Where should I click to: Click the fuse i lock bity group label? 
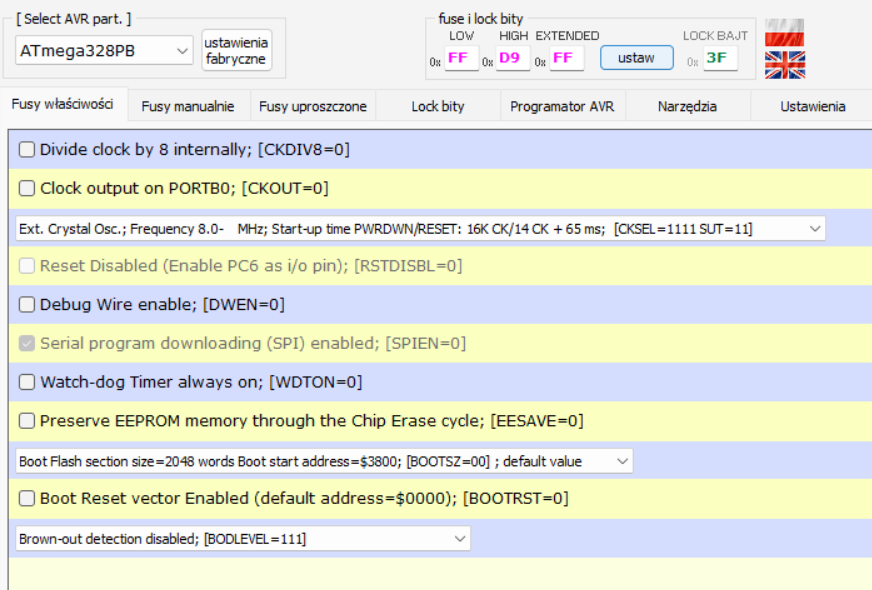click(480, 19)
